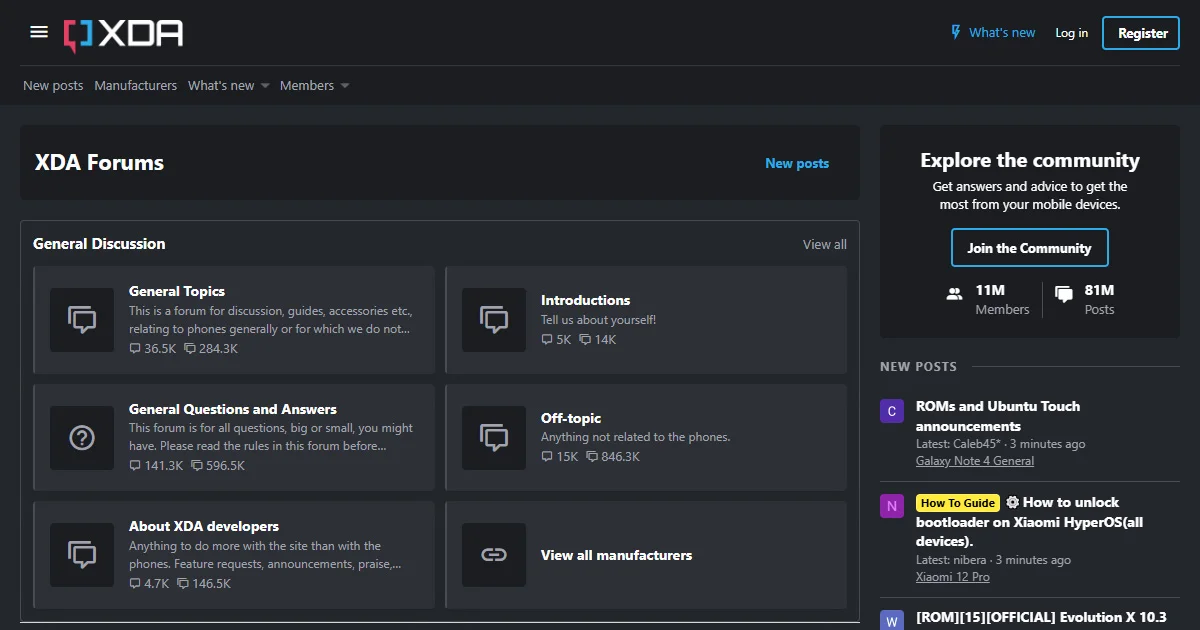This screenshot has width=1200, height=630.
Task: Open the Off-topic forum title
Action: click(571, 418)
